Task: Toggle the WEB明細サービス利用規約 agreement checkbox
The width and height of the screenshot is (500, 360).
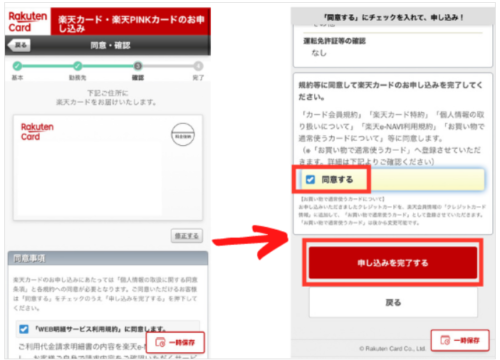Action: click(x=24, y=329)
